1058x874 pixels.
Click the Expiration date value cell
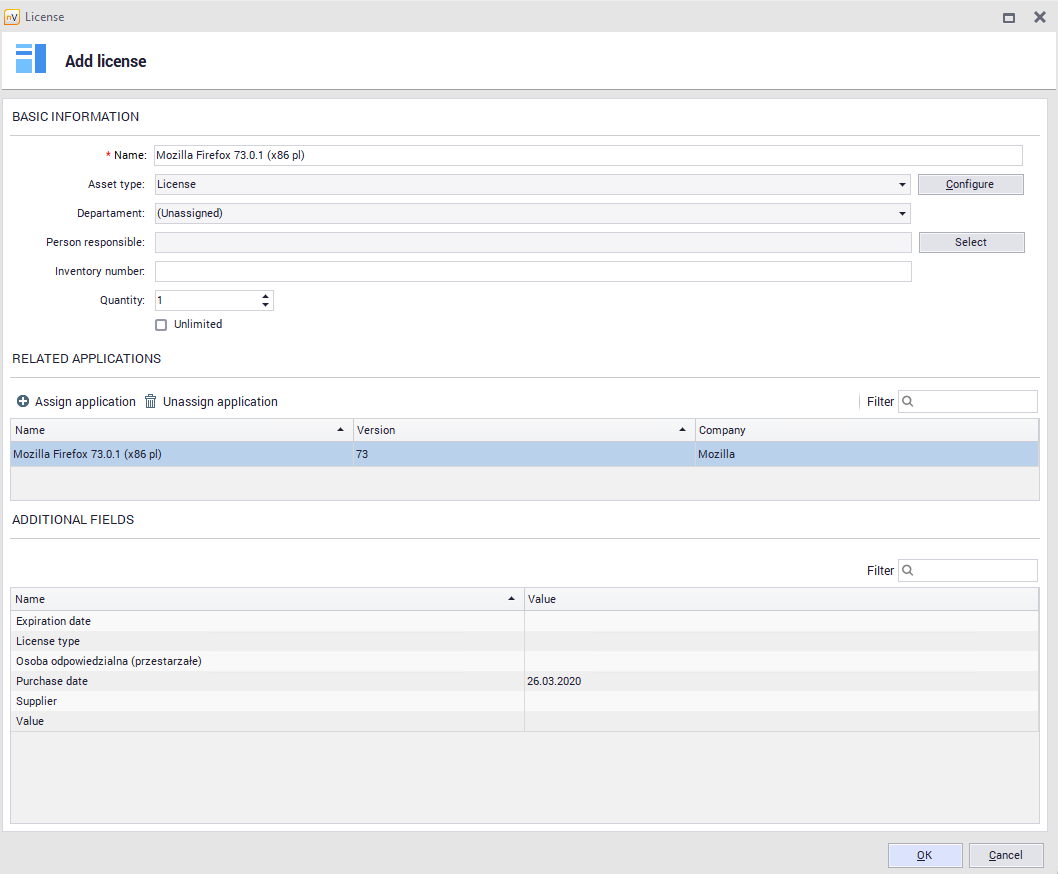[780, 621]
